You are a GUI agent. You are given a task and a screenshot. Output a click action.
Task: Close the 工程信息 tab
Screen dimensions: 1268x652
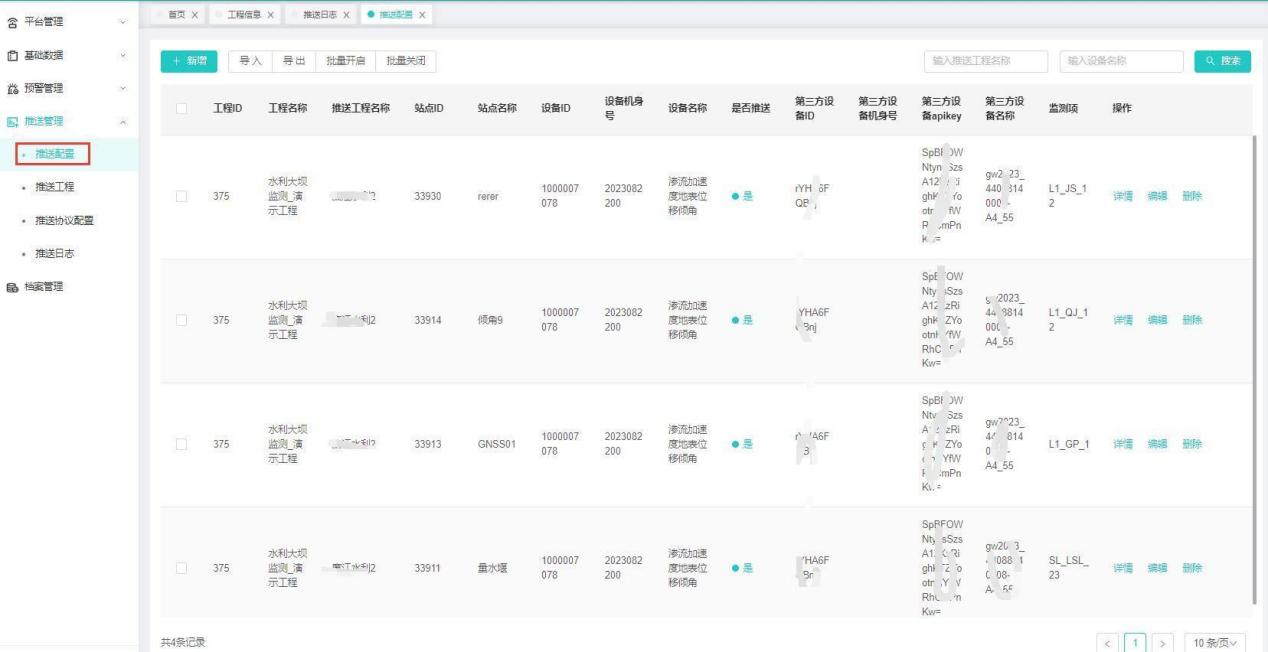[x=270, y=14]
